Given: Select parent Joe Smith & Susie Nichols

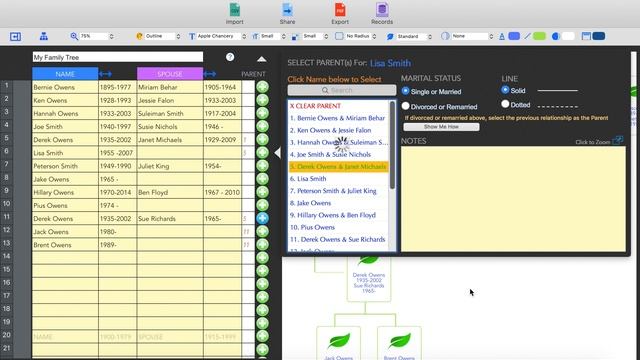Looking at the screenshot, I should click(x=338, y=154).
